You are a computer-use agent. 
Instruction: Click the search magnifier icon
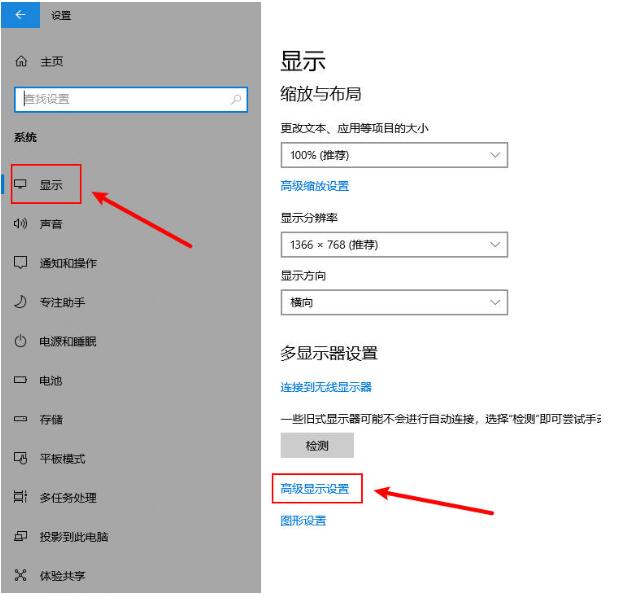tap(236, 99)
